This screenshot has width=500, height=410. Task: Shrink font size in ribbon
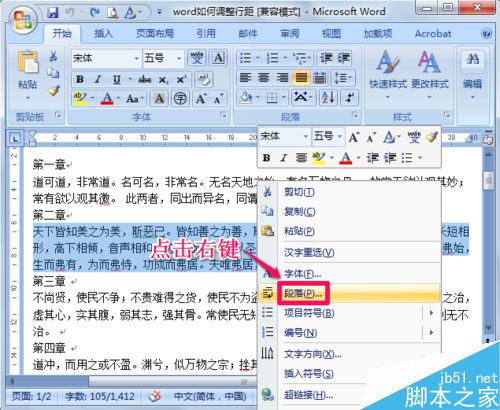[218, 98]
